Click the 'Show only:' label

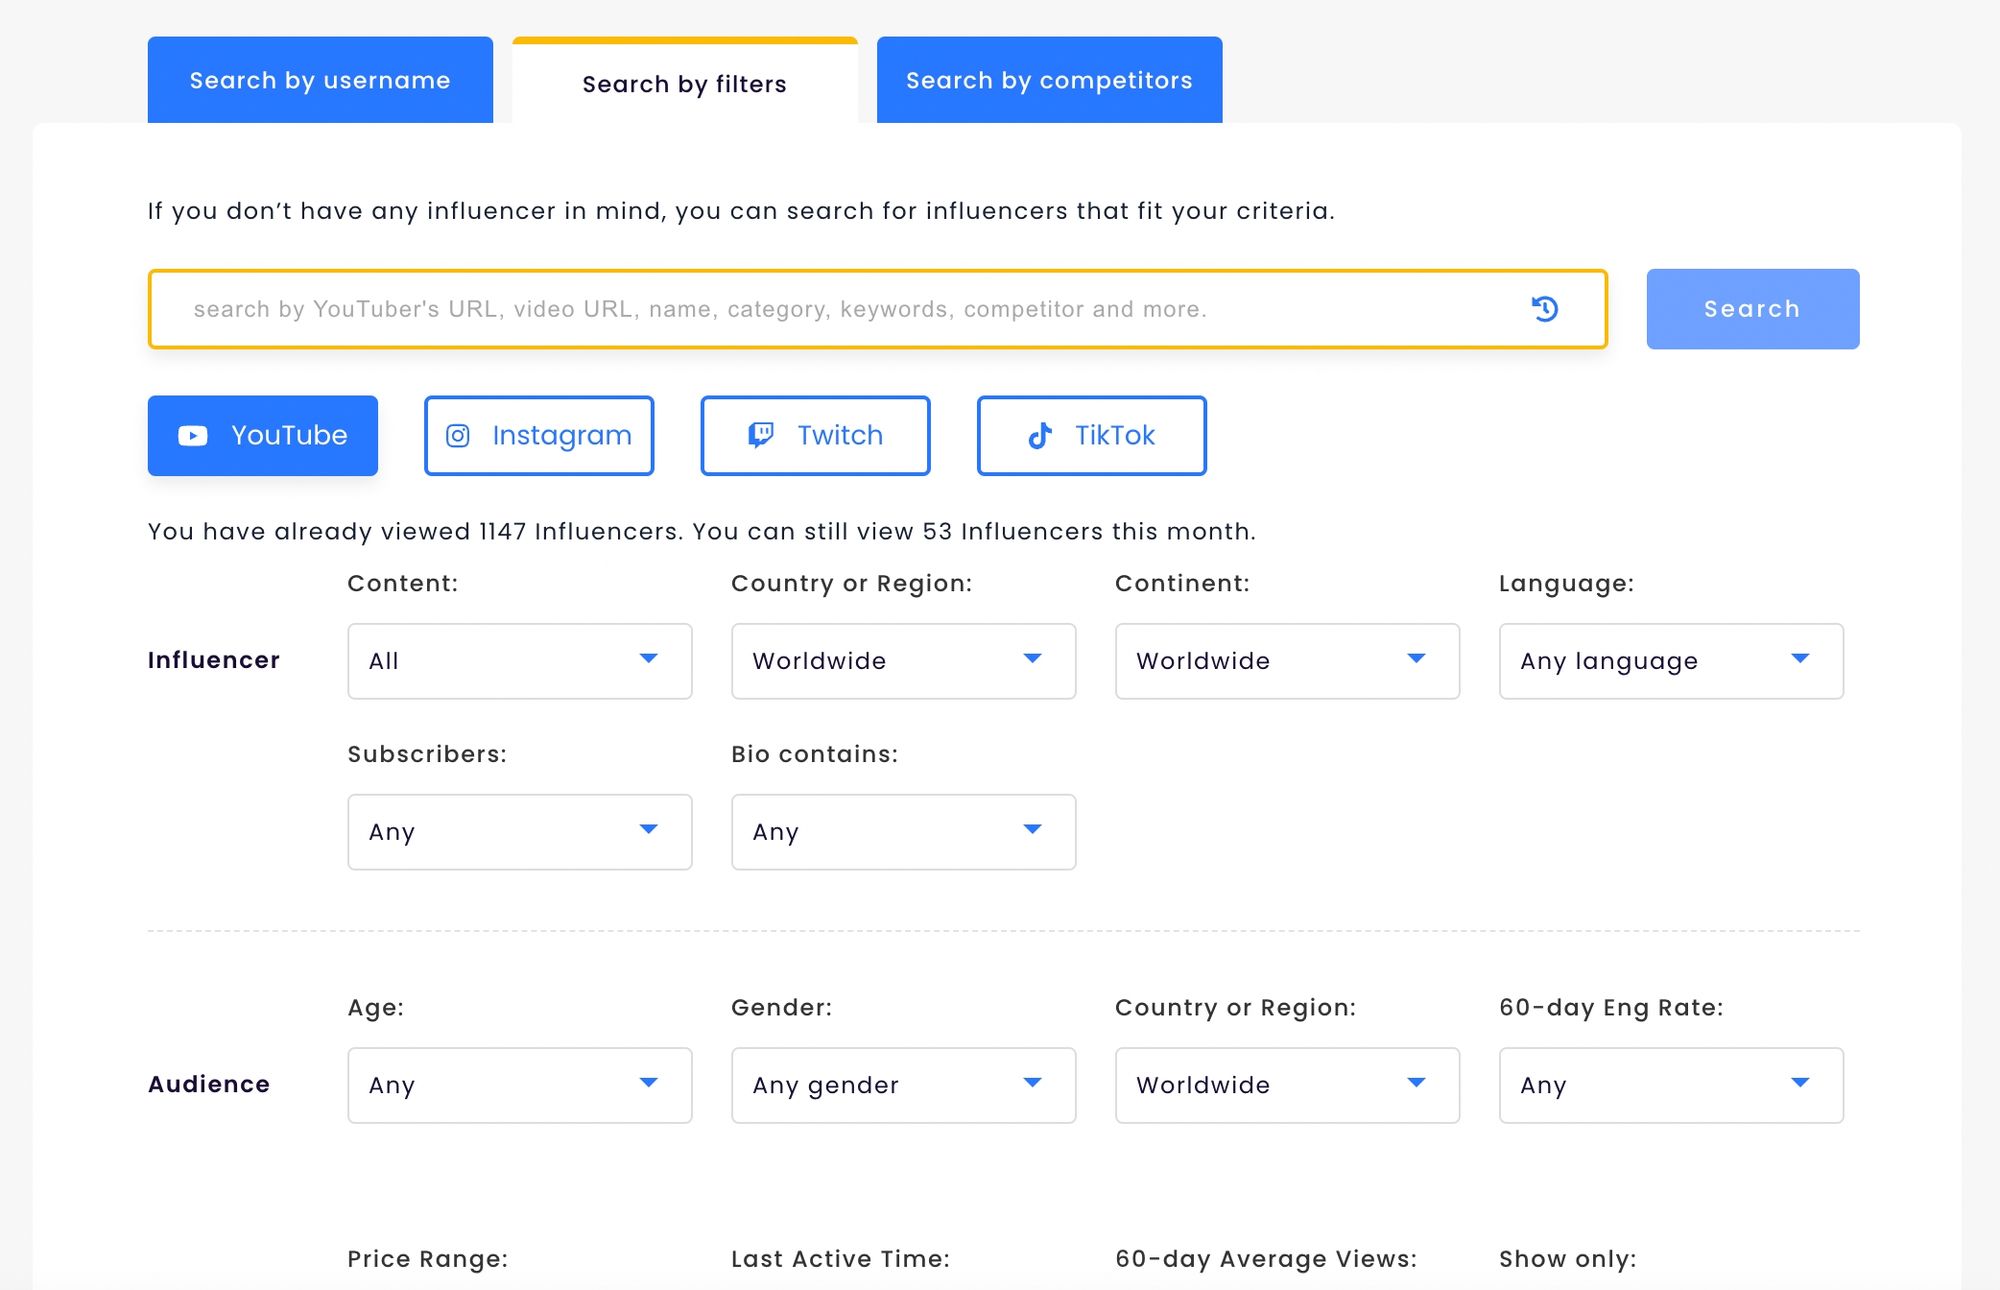pyautogui.click(x=1568, y=1259)
